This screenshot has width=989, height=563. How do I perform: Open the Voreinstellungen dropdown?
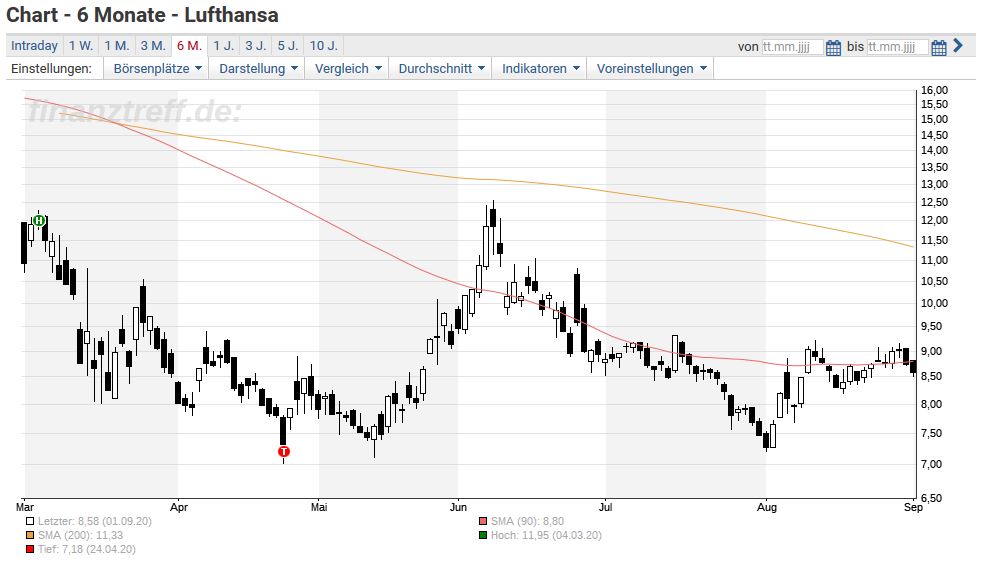point(651,69)
